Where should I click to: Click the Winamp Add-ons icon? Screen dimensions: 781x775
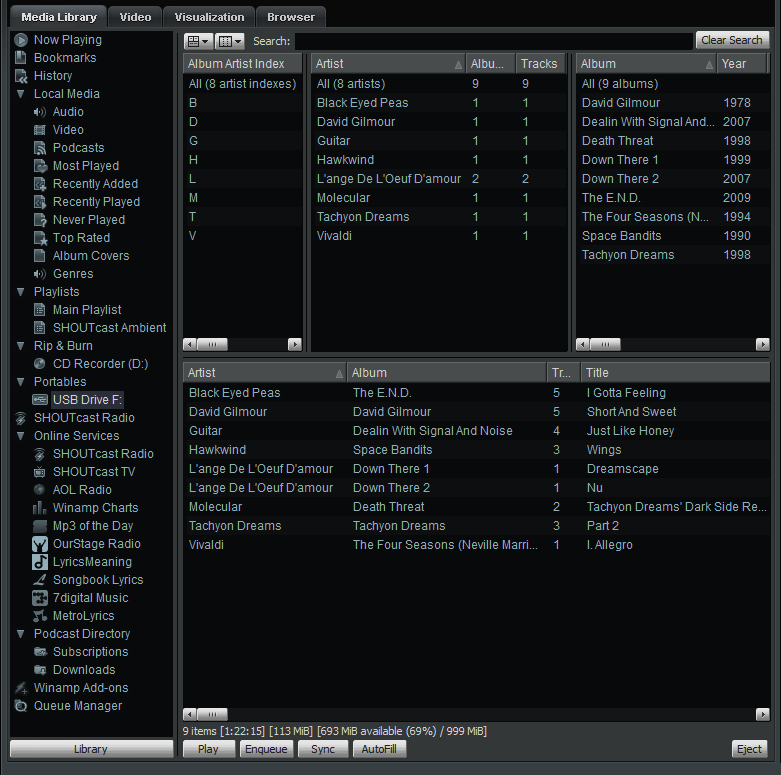(21, 688)
